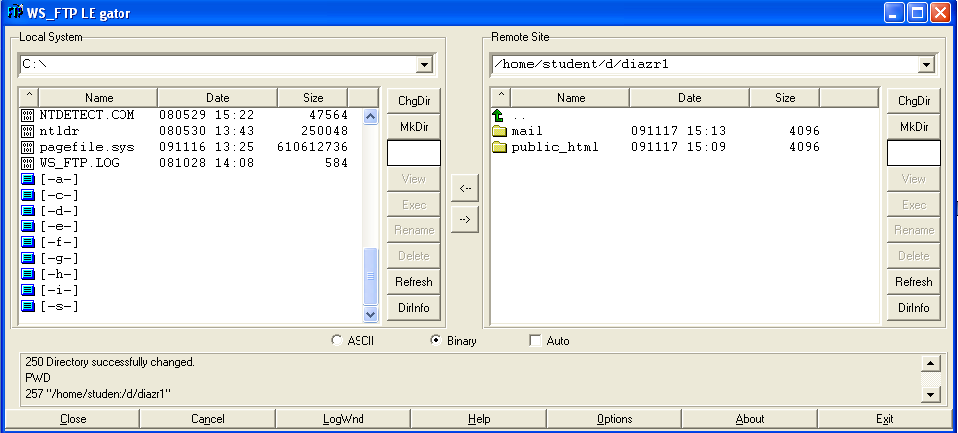Sort local files by Size column
This screenshot has width=958, height=433.
313,97
